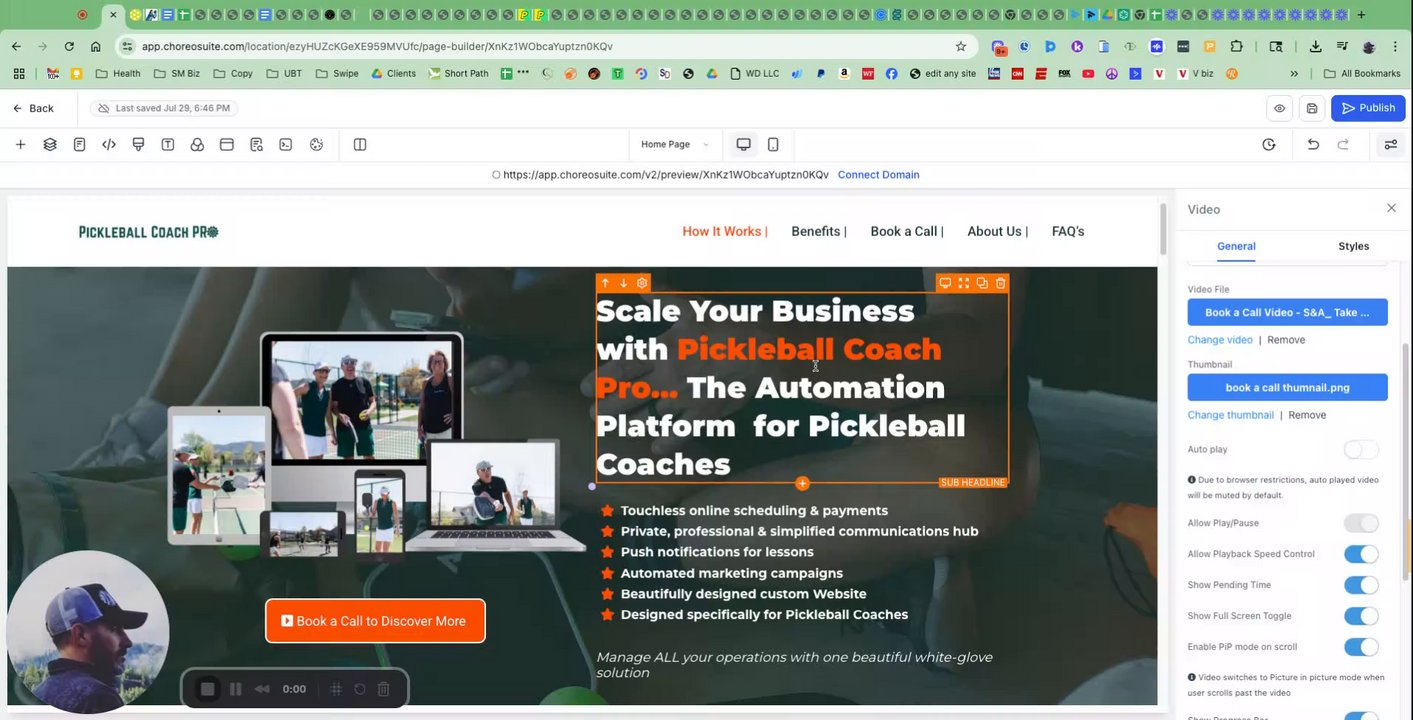1413x720 pixels.
Task: Turn off Show Full Screen Toggle
Action: [1361, 616]
